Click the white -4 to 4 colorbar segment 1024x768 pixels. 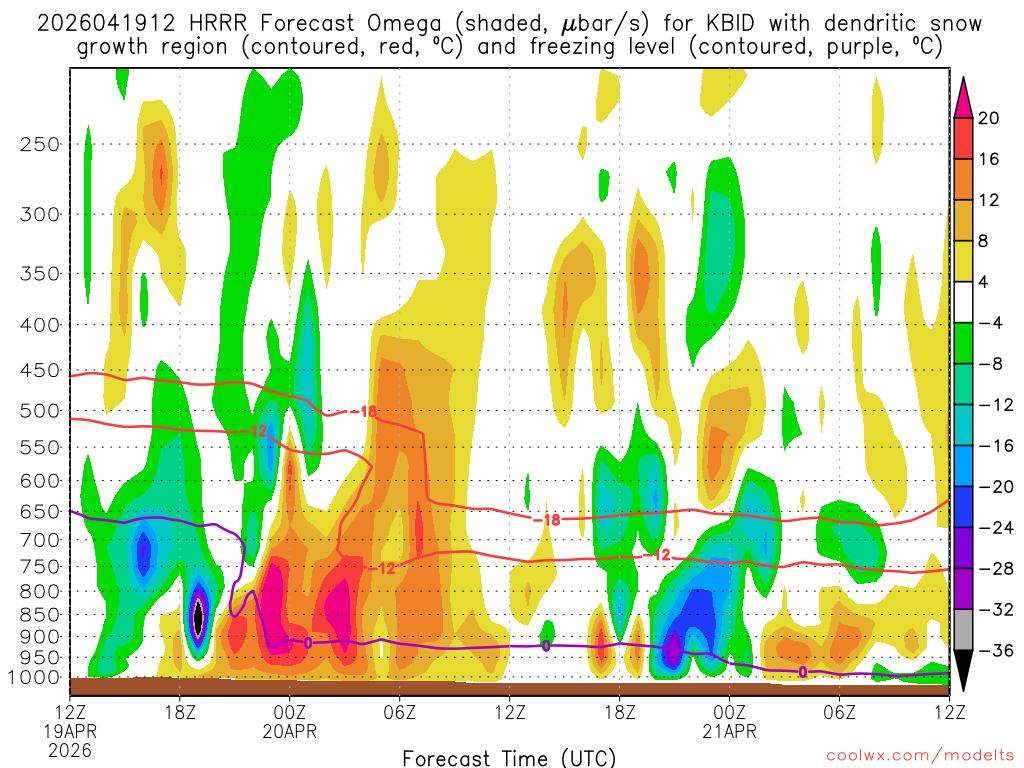[963, 302]
